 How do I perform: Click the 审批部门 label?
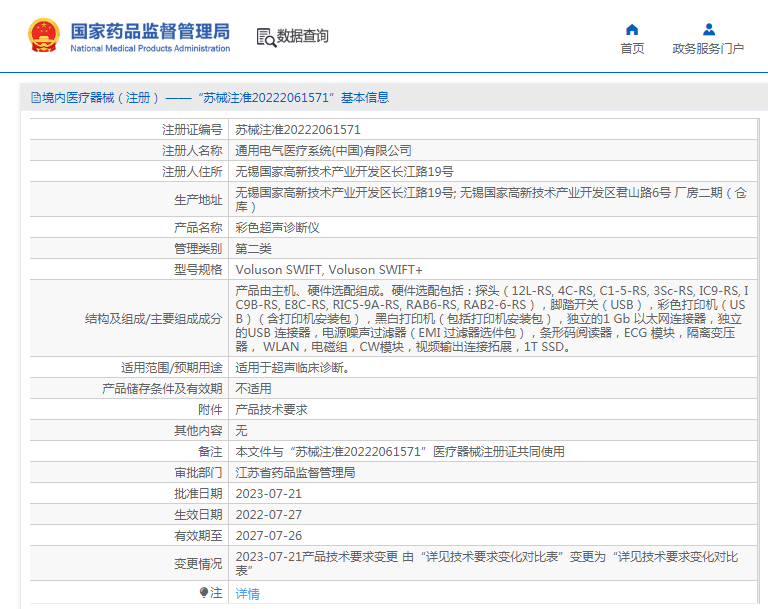click(198, 473)
